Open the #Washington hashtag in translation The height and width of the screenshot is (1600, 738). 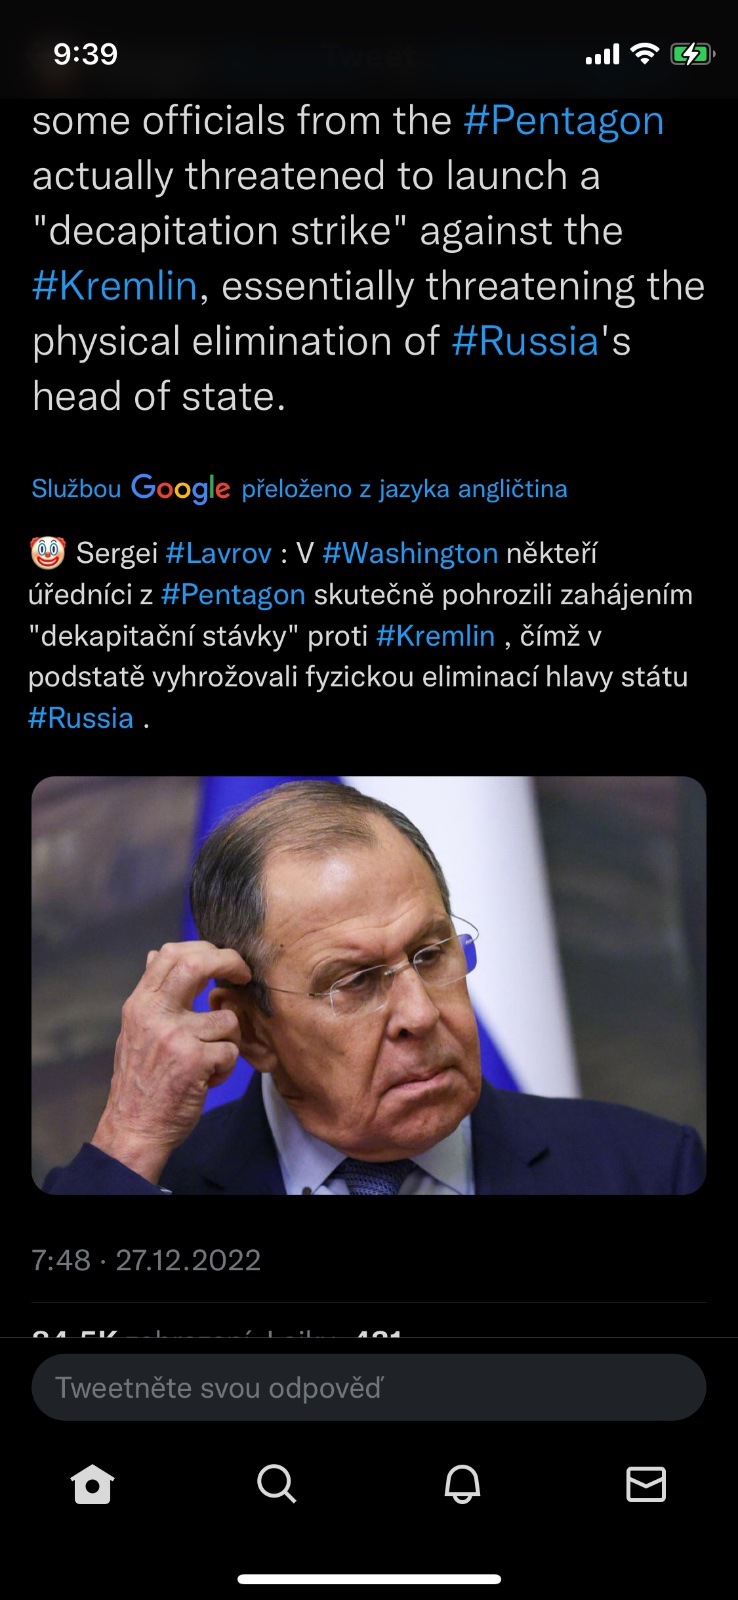410,553
